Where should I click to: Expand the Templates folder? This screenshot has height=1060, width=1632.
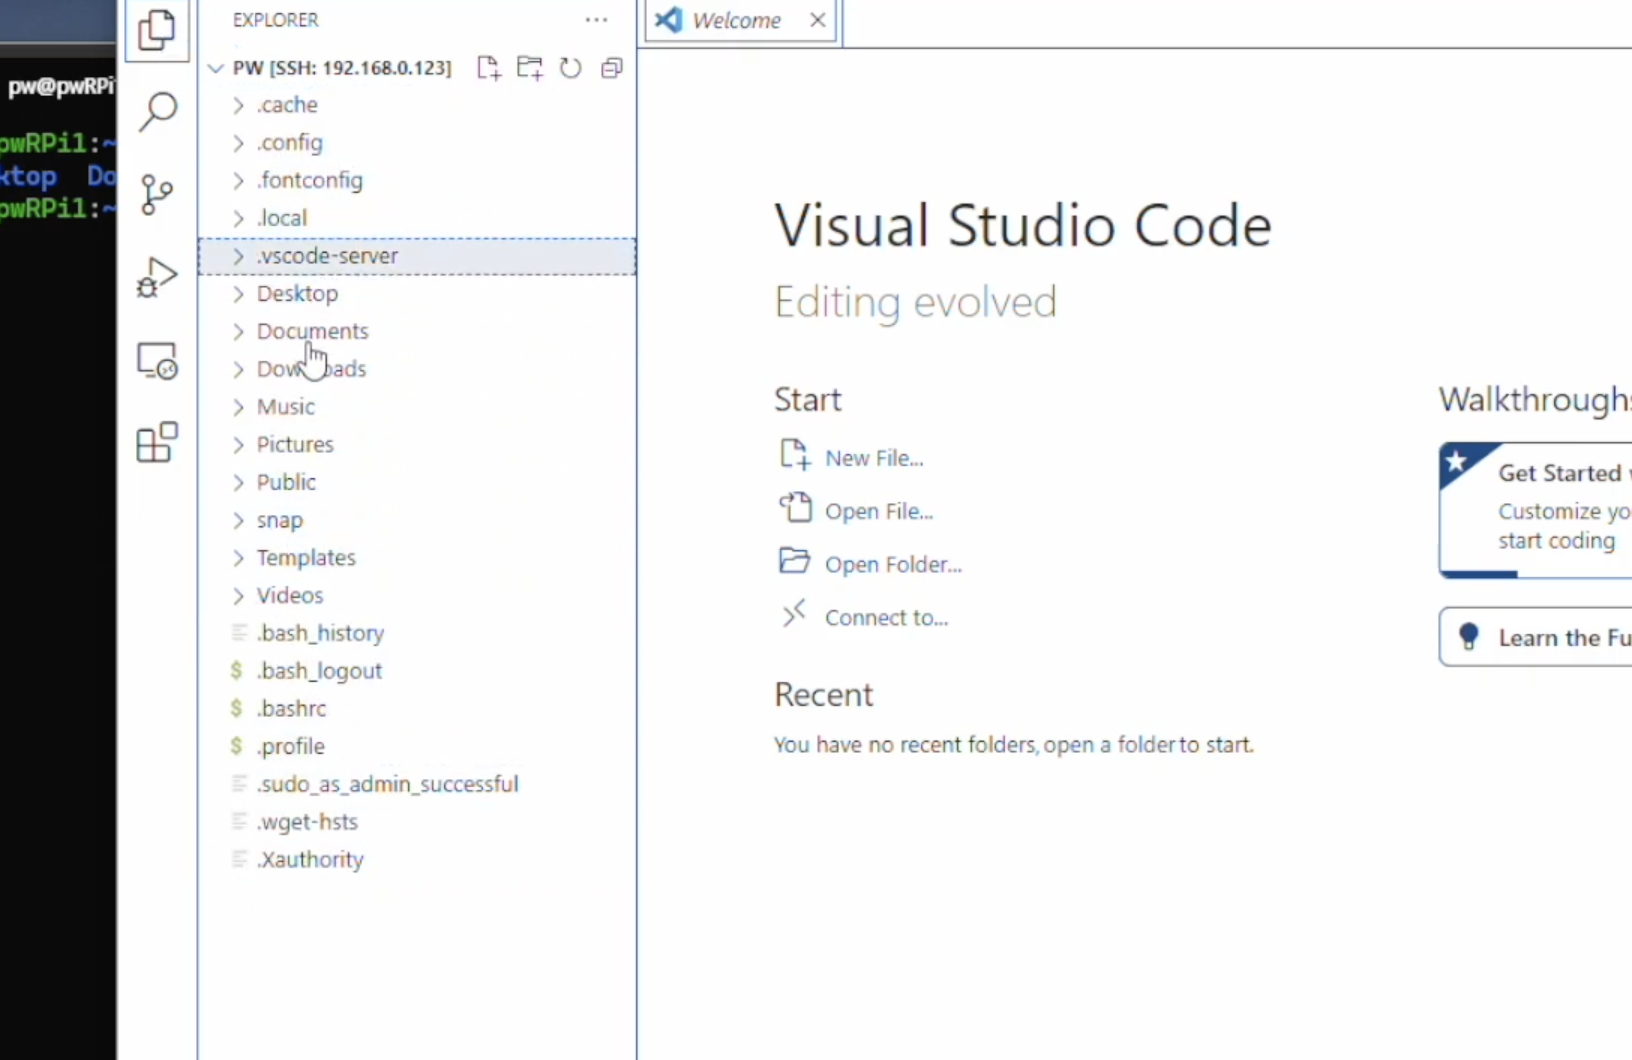pyautogui.click(x=417, y=558)
